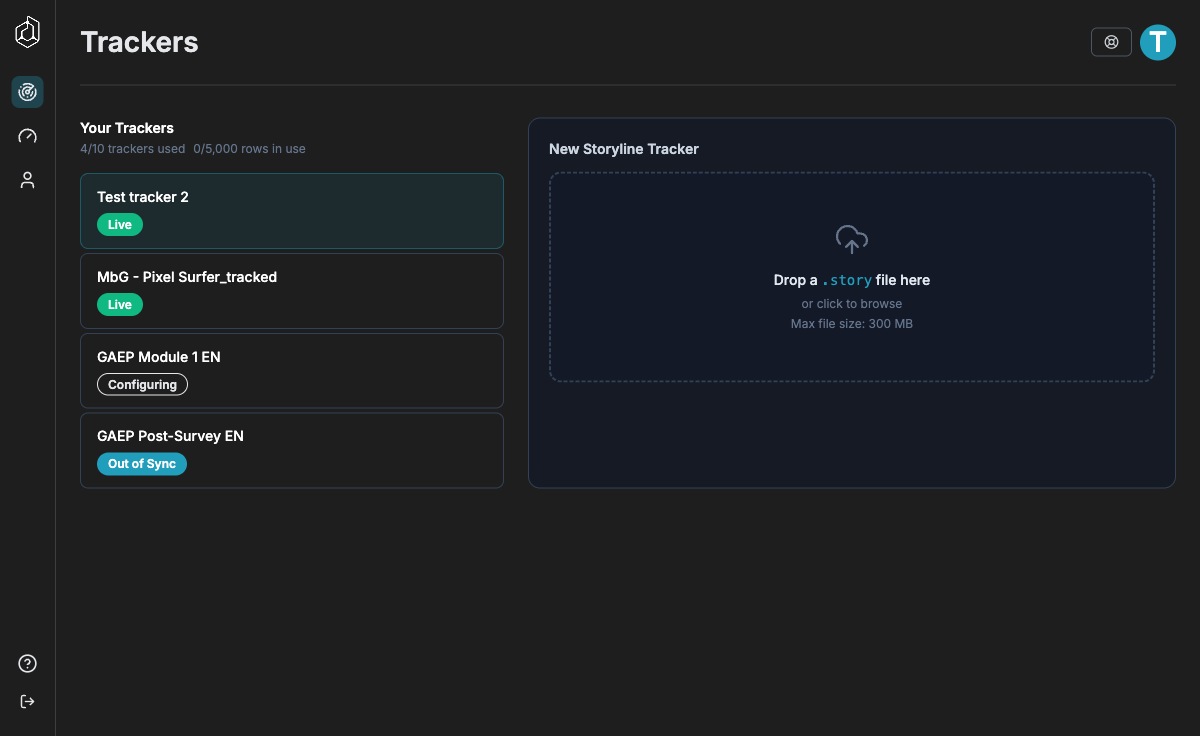Select the Test tracker 2 card
Viewport: 1200px width, 736px height.
[x=292, y=211]
